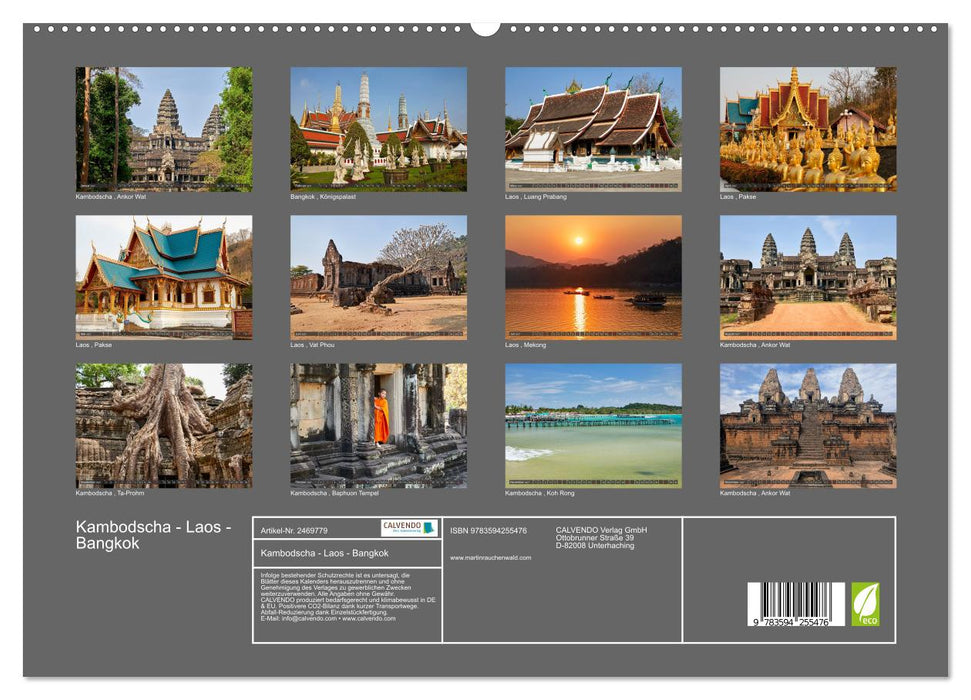Click 'Ottobrunner Straße 39' address line
This screenshot has width=971, height=700.
click(x=594, y=538)
